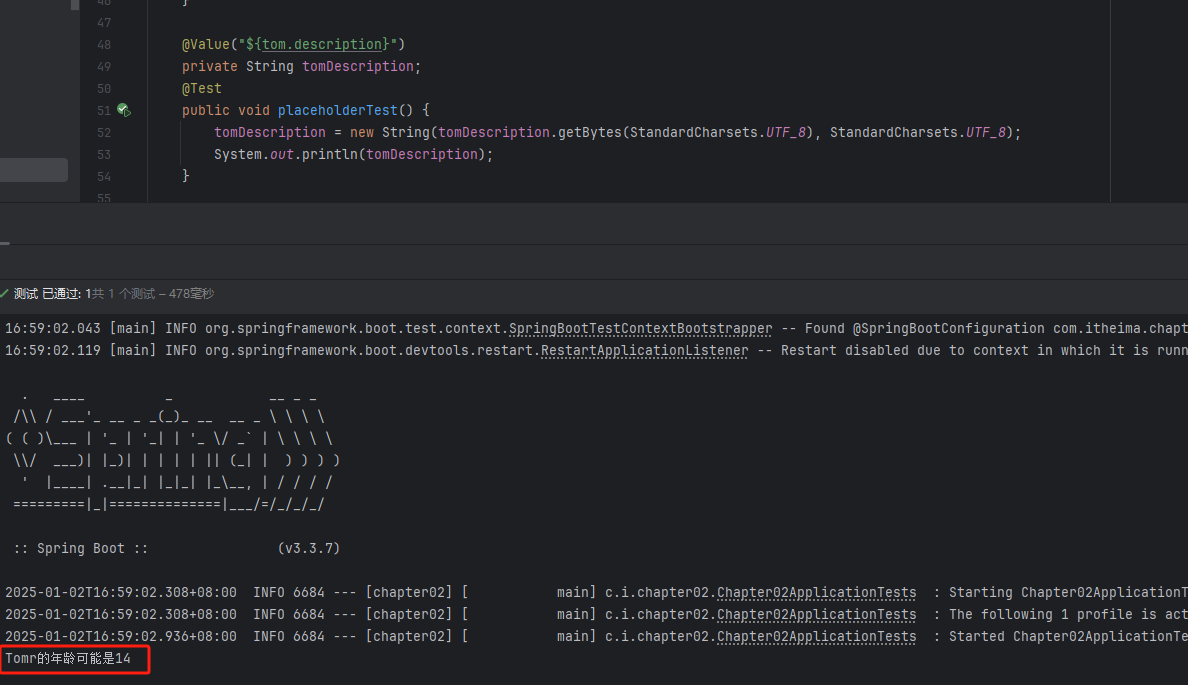Click the @Test annotation
Screen dimensions: 1188x685
click(x=202, y=88)
